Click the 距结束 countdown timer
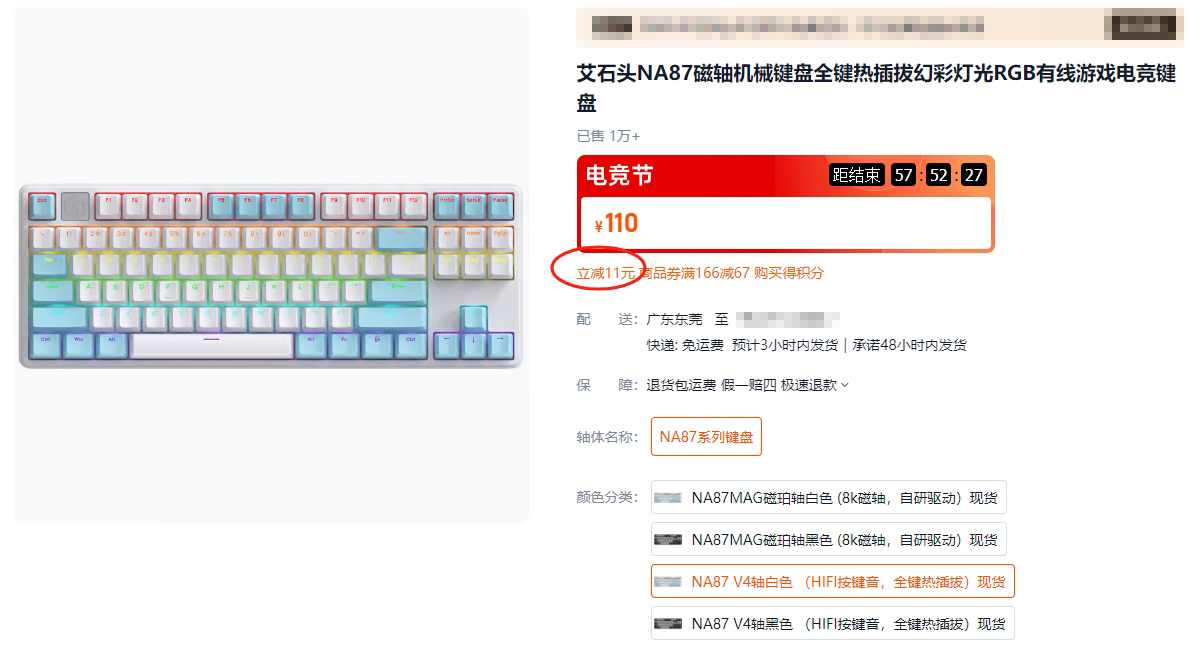 coord(908,175)
